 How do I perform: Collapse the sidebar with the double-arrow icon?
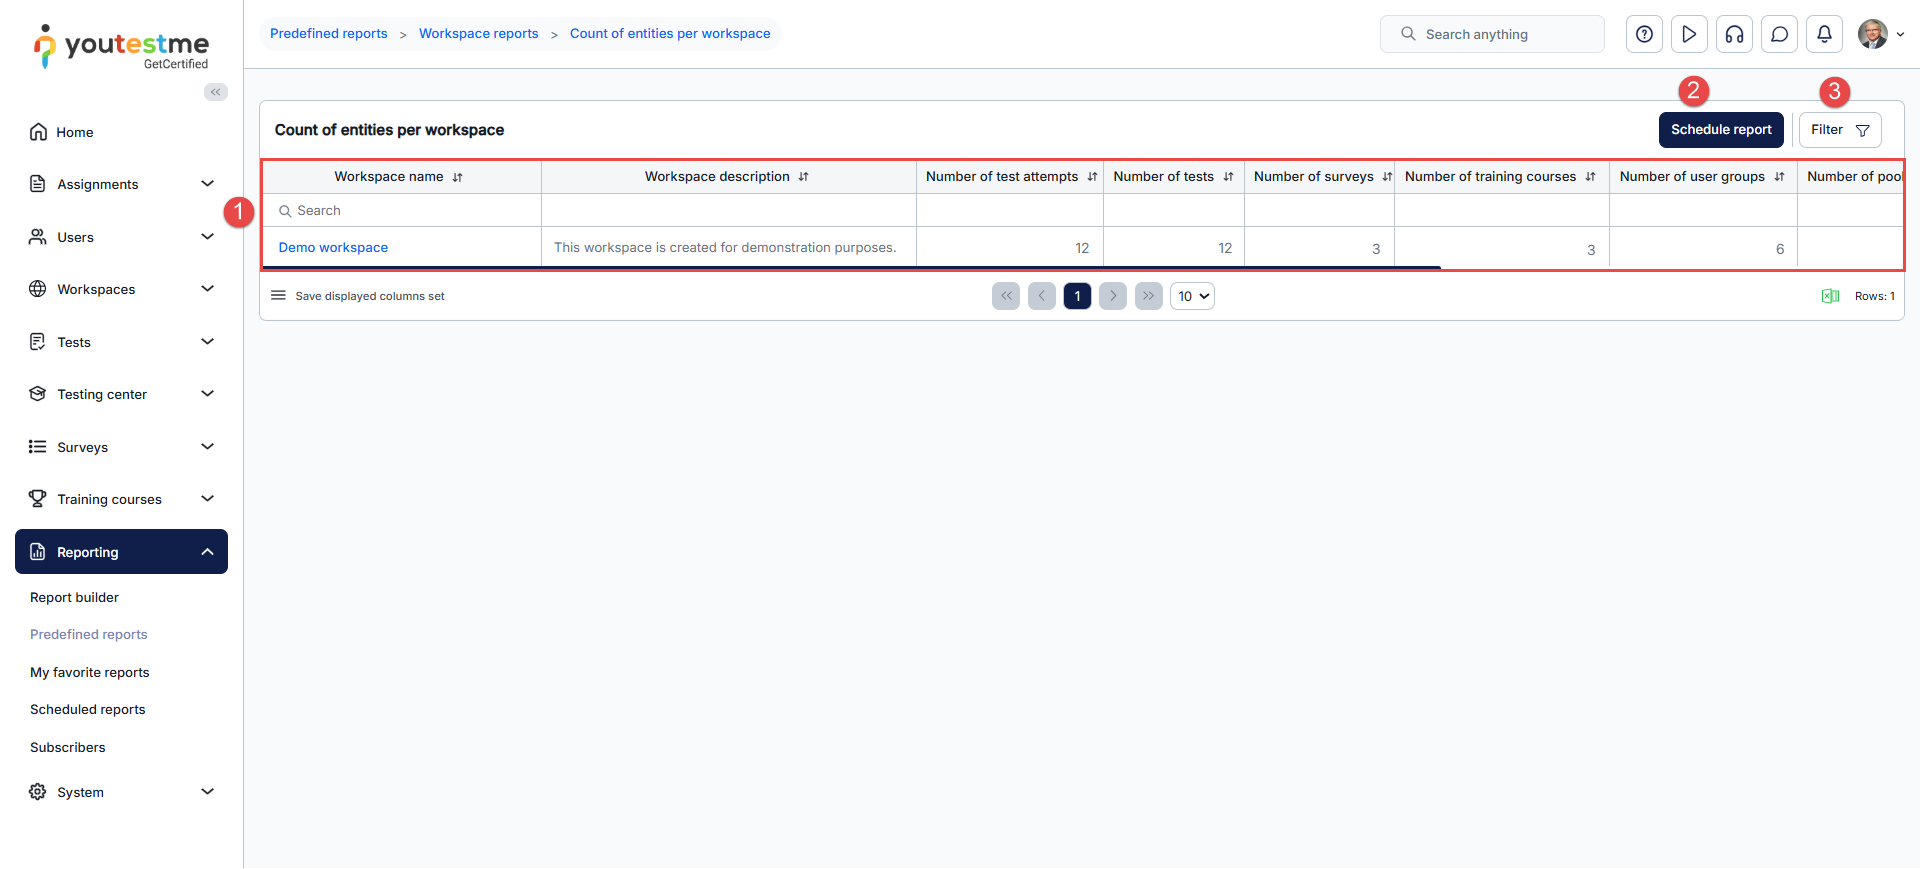point(216,92)
